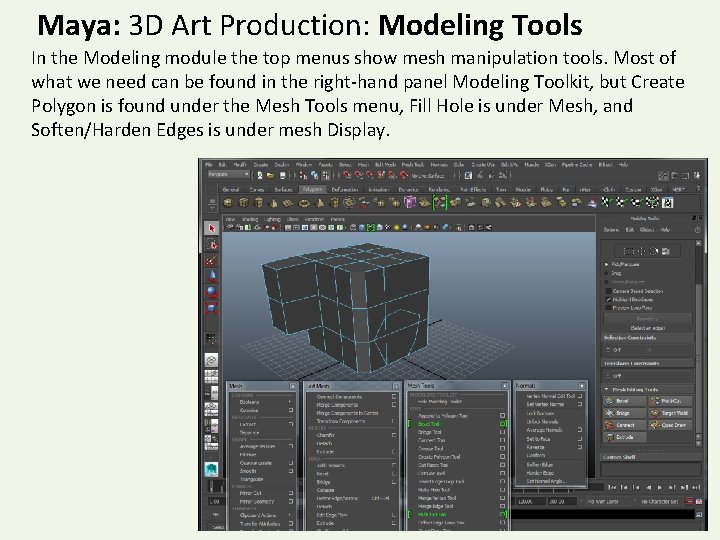720x540 pixels.
Task: Select the Drag radio option
Action: tap(607, 273)
